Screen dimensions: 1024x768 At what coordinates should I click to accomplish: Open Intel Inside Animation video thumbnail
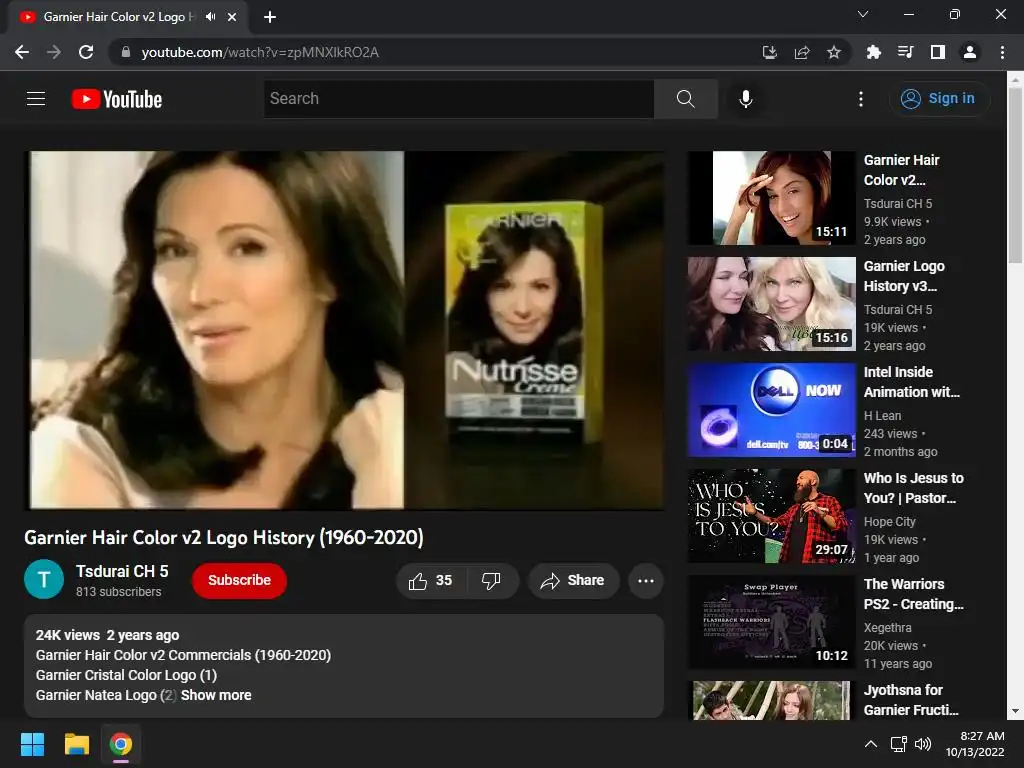click(x=771, y=409)
